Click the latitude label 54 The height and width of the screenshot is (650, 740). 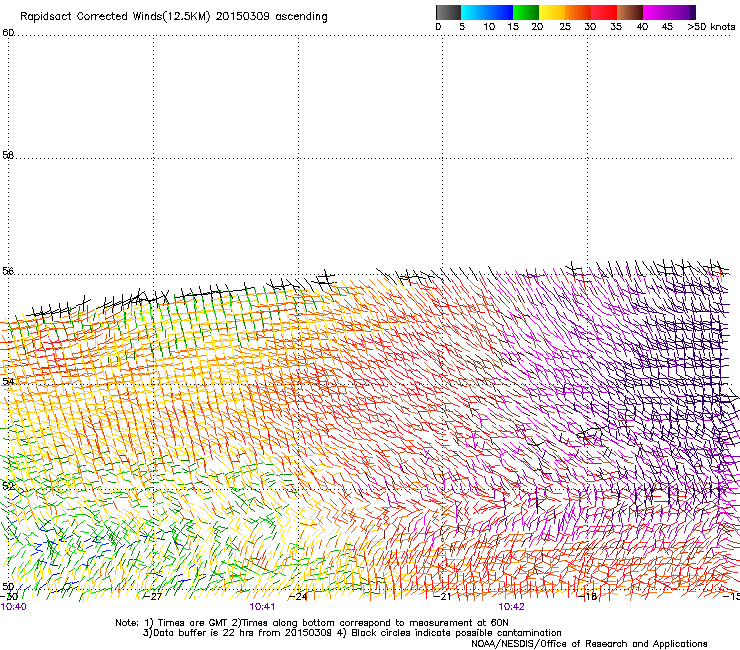pyautogui.click(x=8, y=381)
